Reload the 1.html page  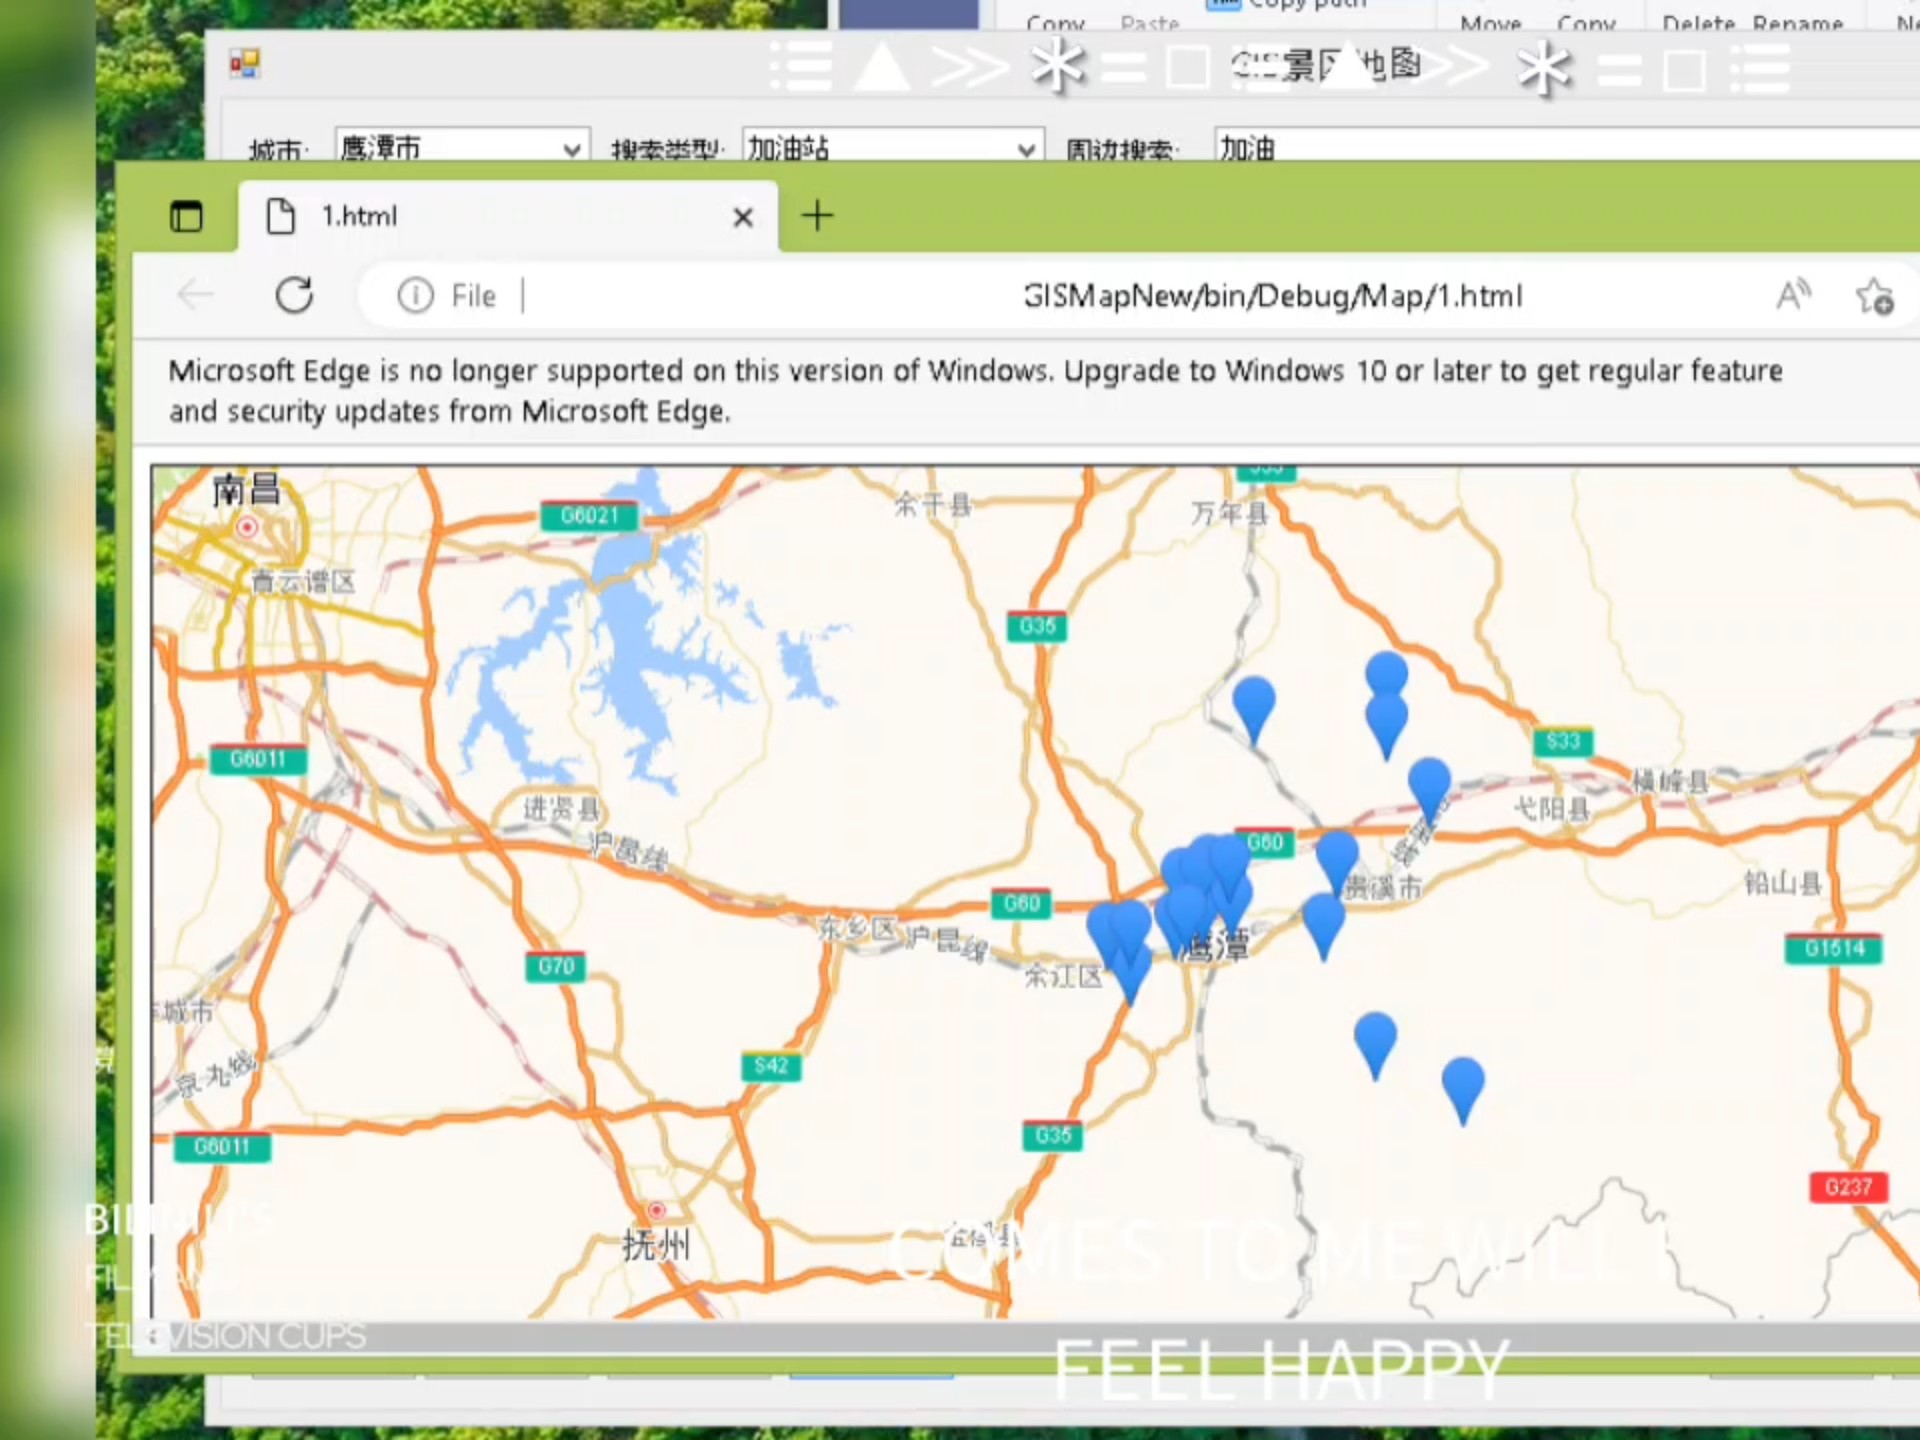point(295,295)
